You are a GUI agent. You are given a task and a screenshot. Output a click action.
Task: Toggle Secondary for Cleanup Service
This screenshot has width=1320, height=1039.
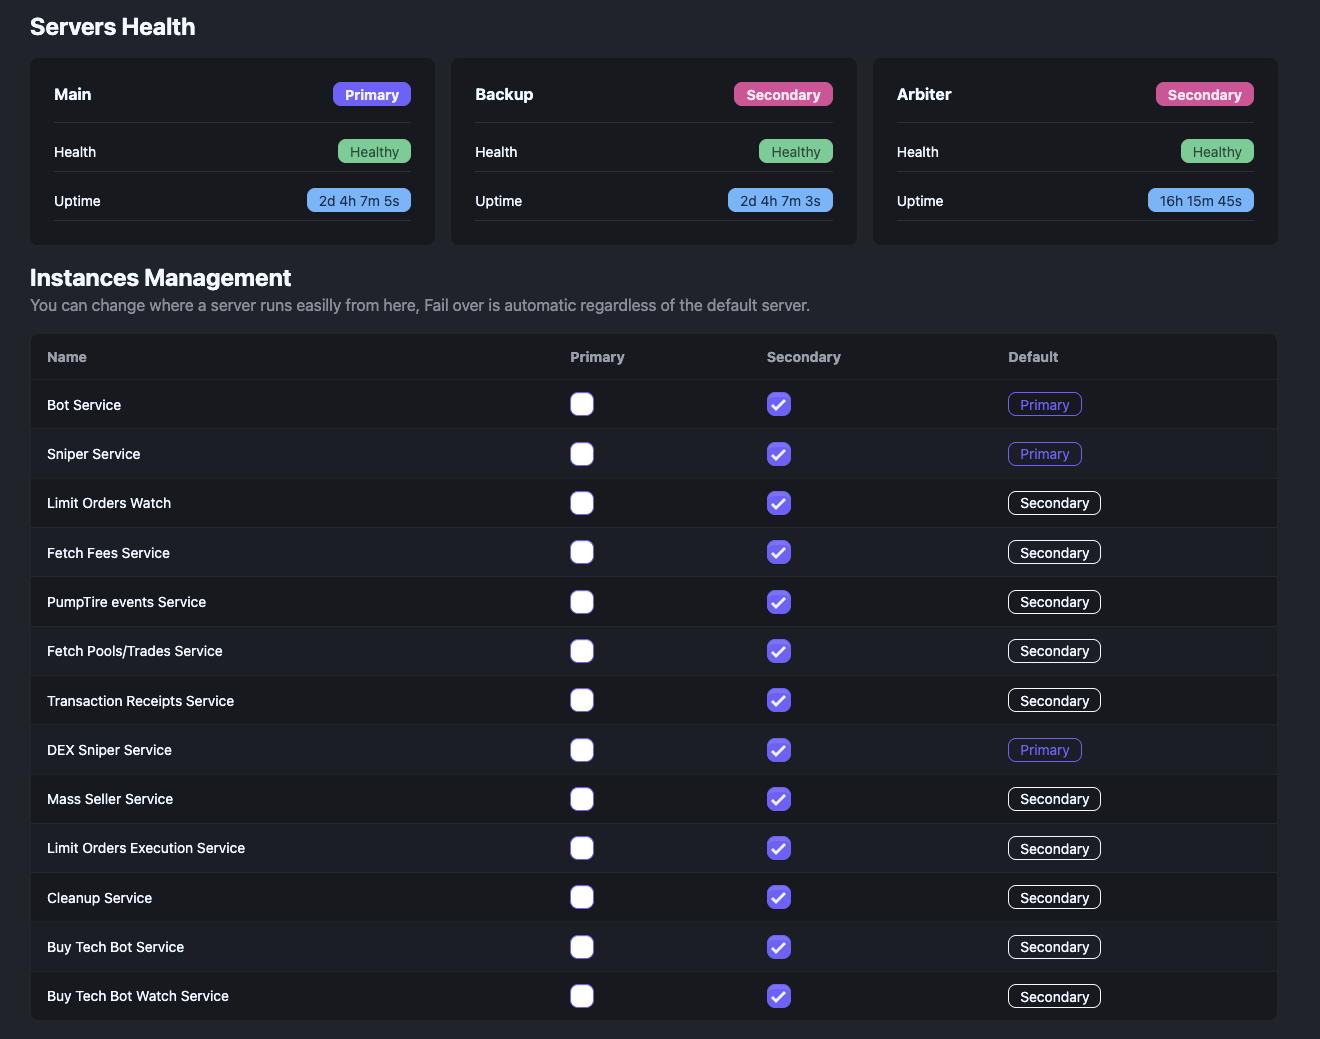click(x=779, y=897)
